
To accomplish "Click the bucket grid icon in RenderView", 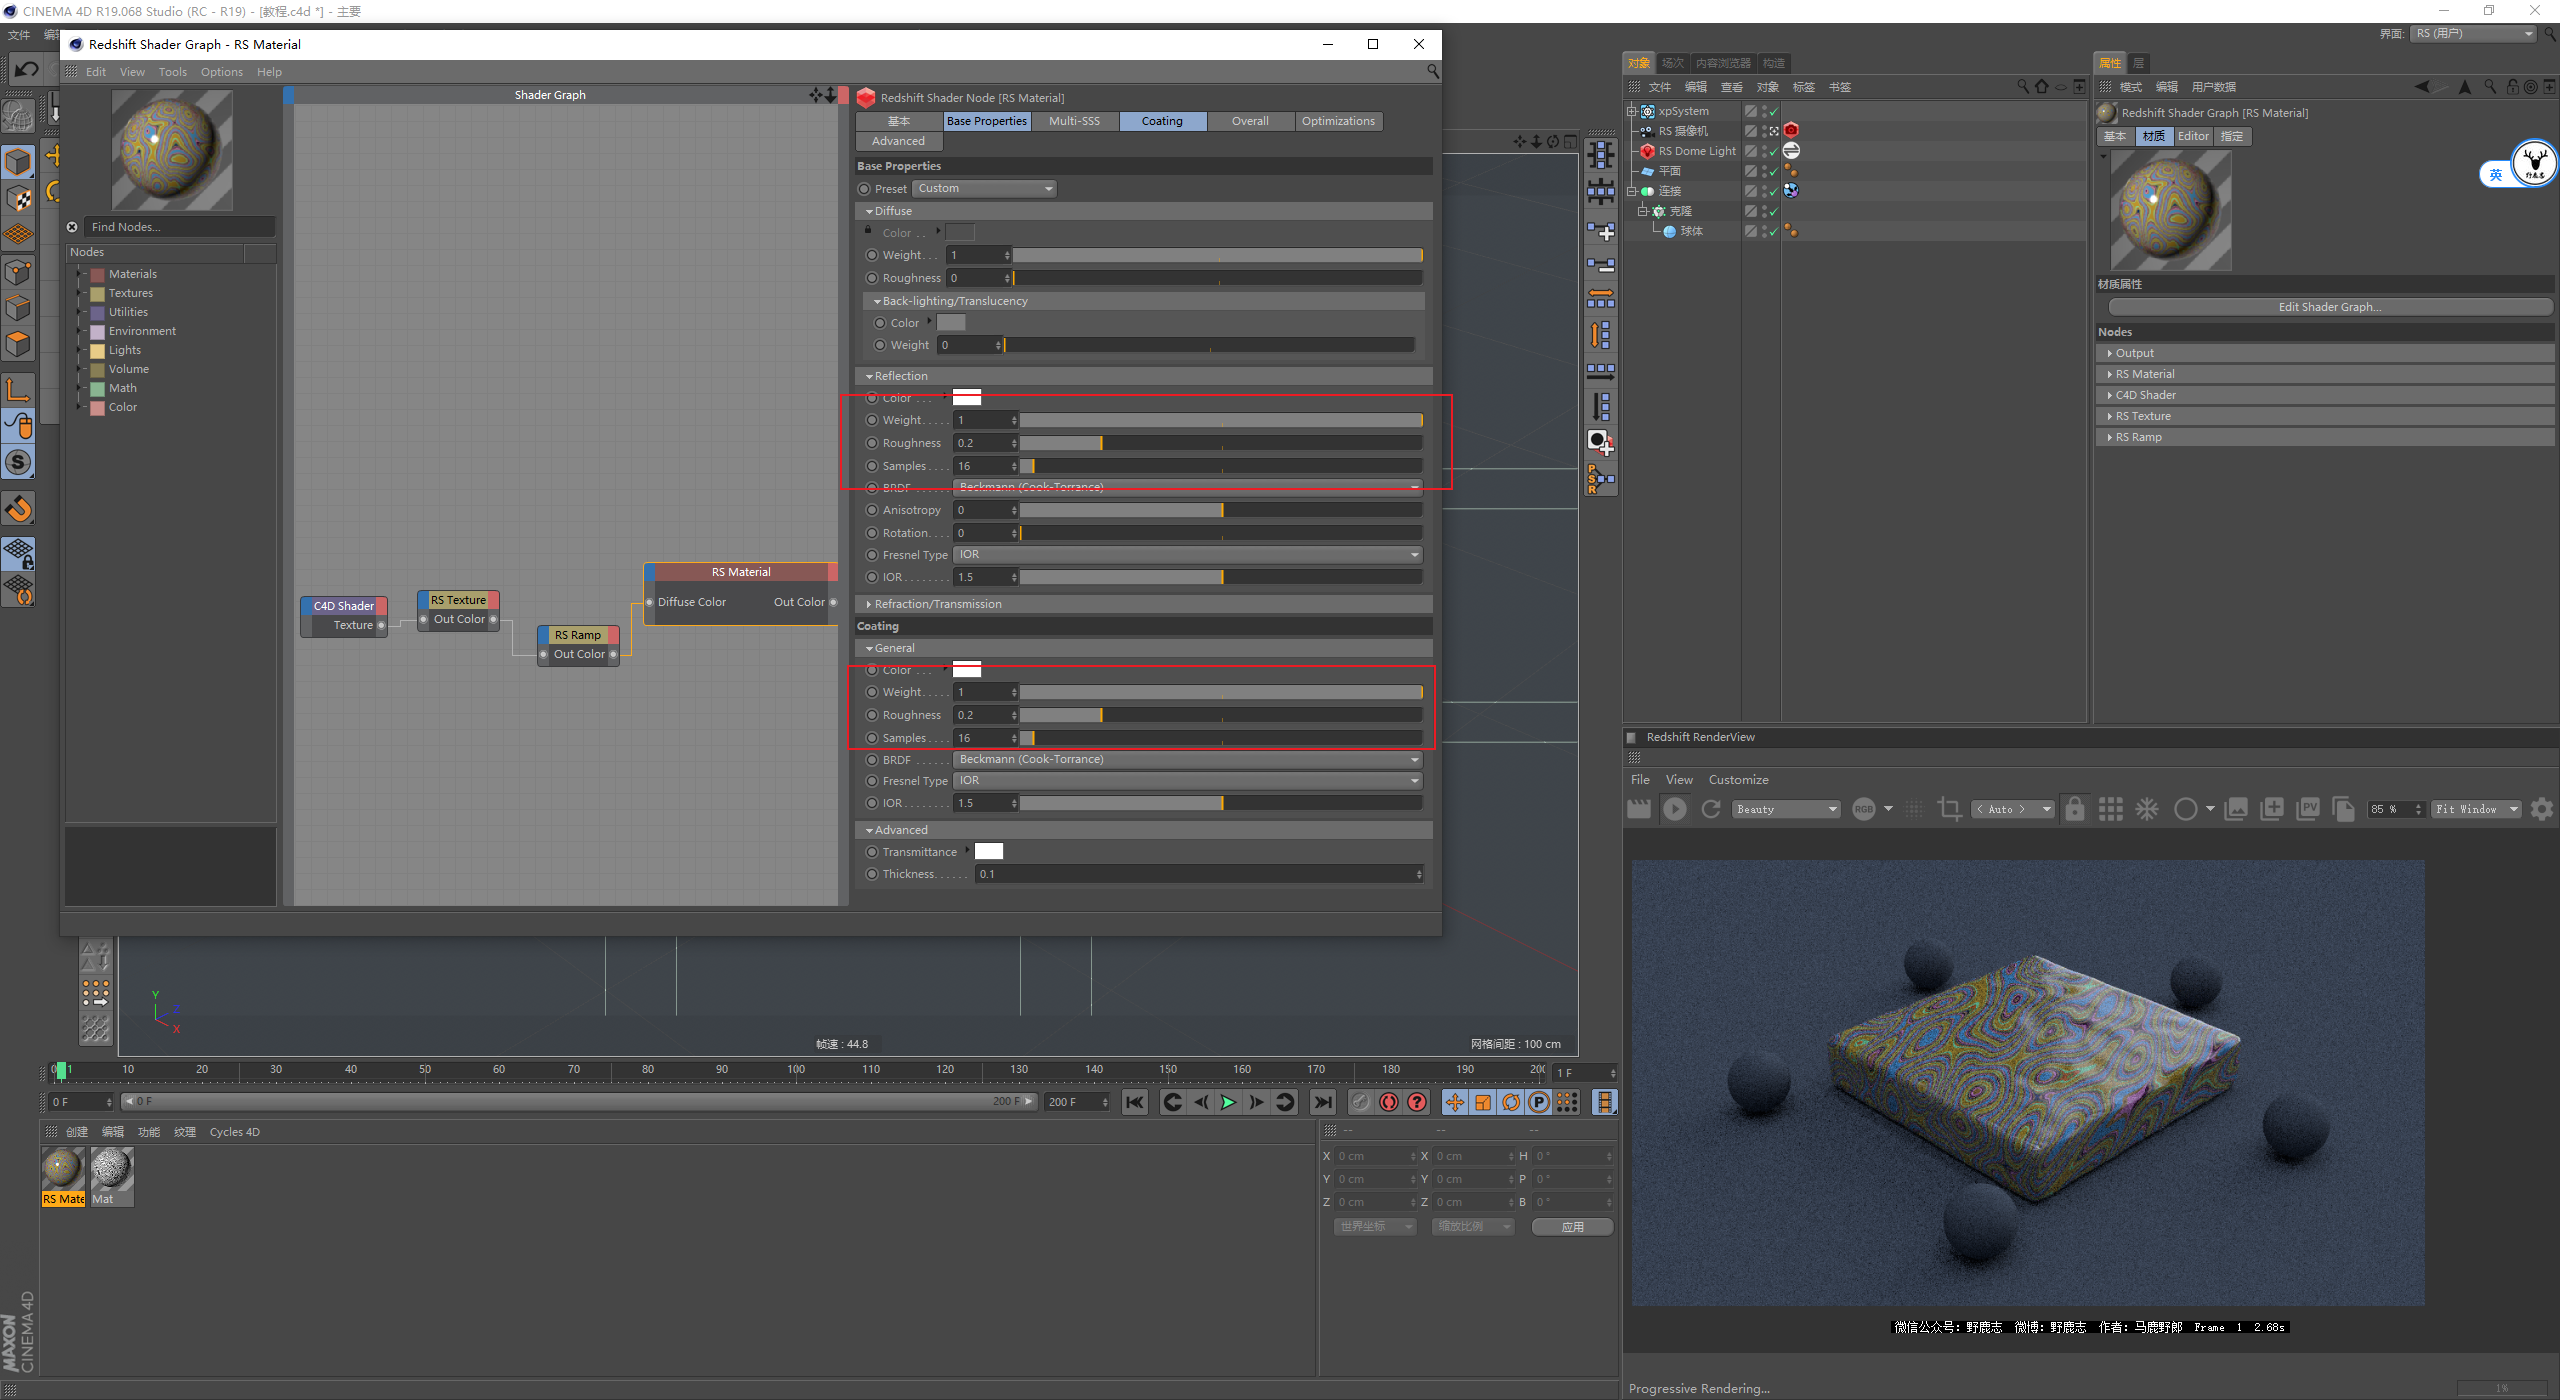I will (2110, 809).
